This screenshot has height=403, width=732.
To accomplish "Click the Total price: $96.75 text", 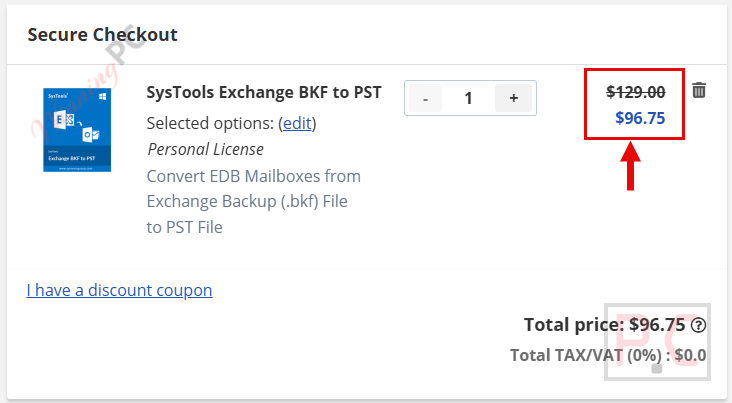I will click(x=605, y=325).
